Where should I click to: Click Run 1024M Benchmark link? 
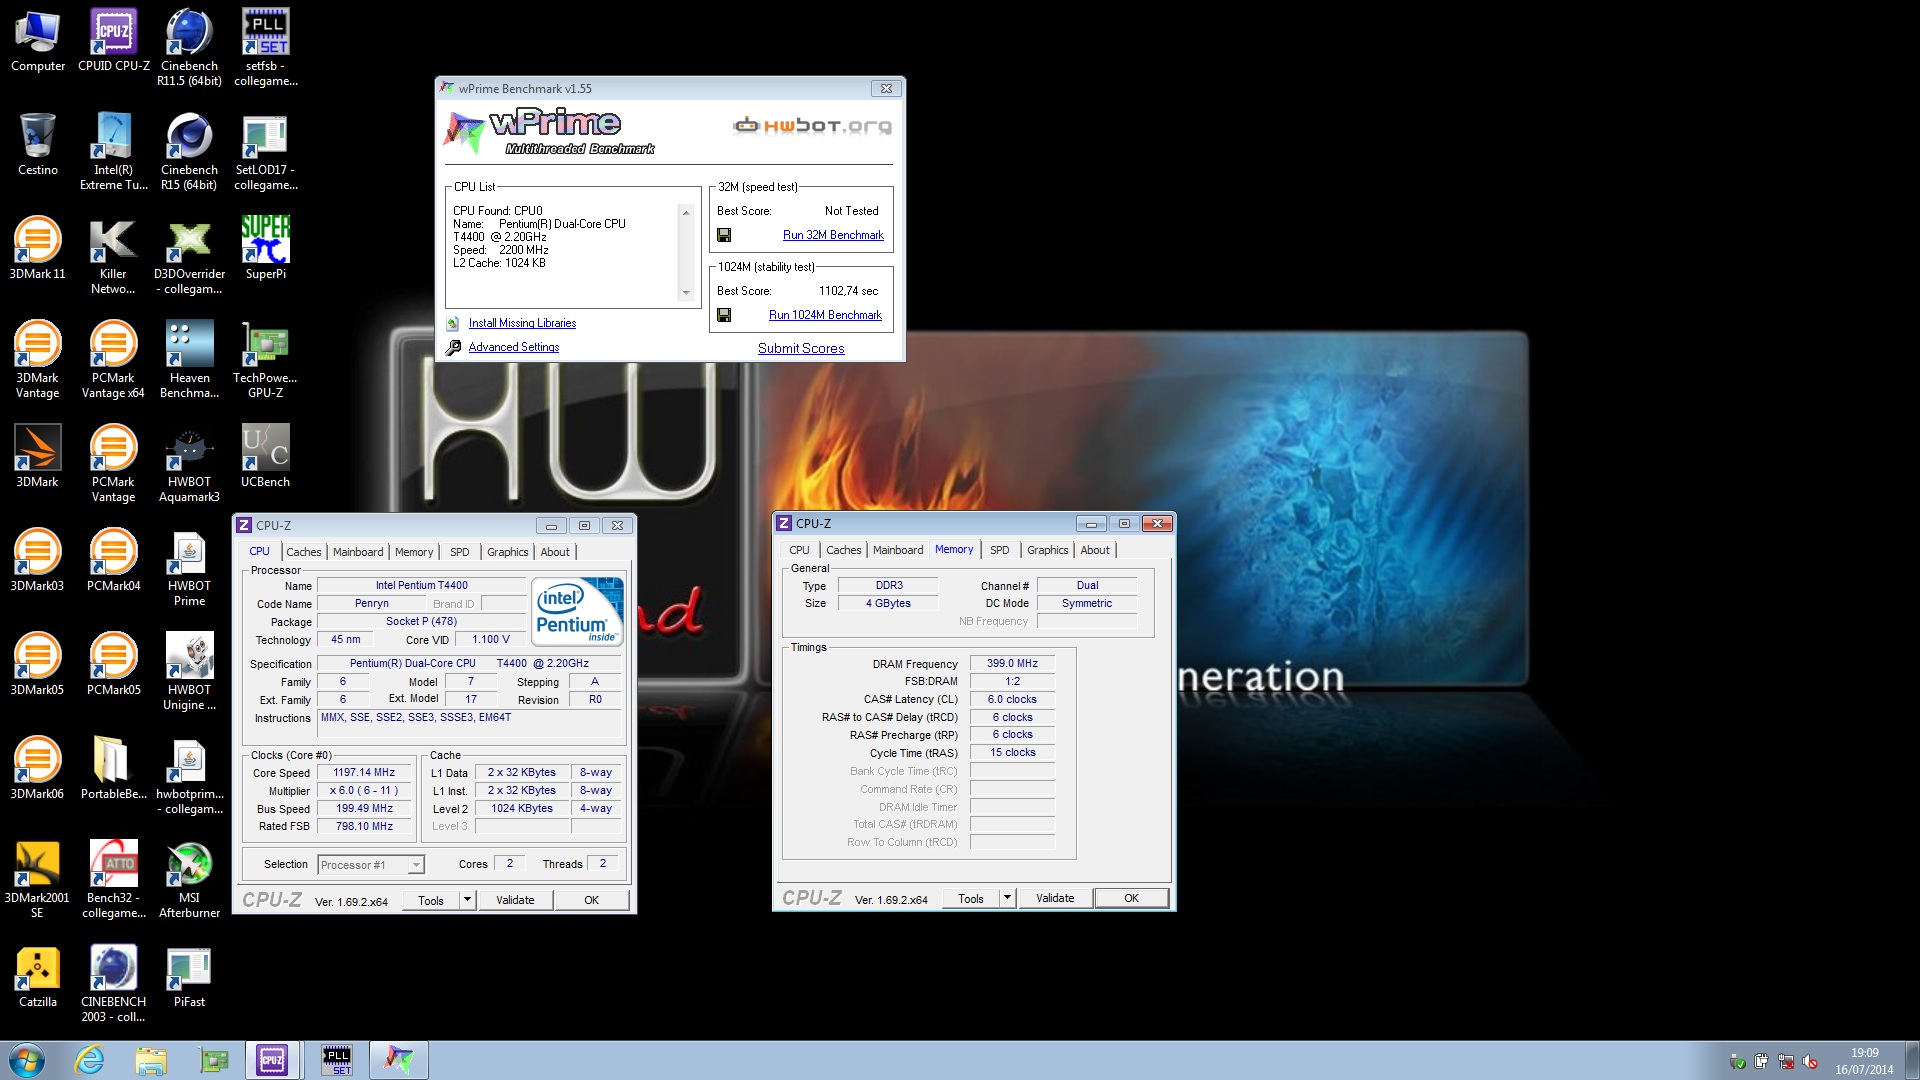point(825,315)
